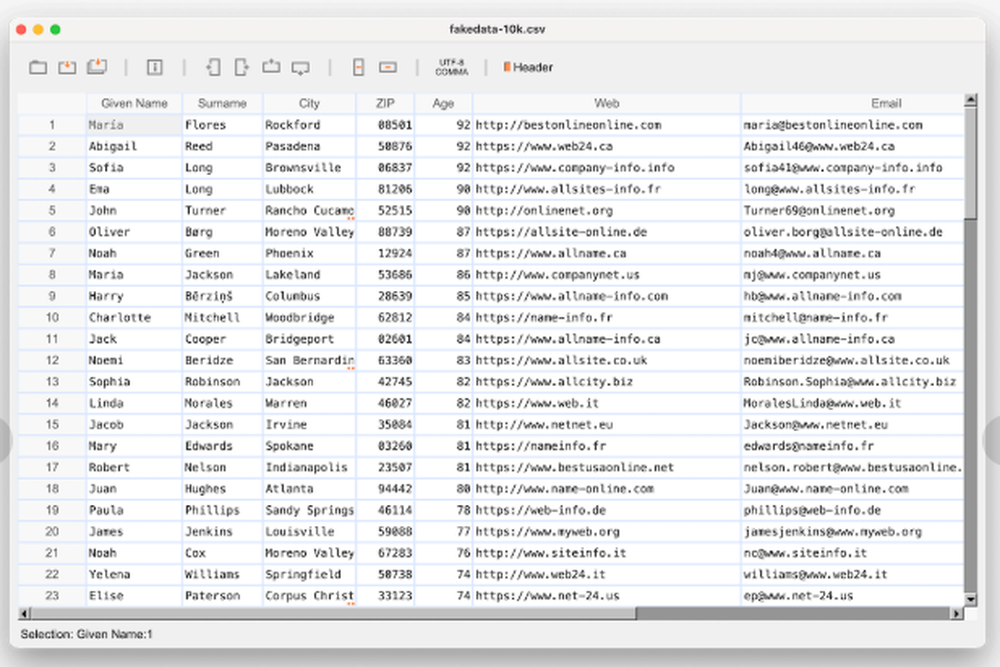This screenshot has height=667, width=1000.
Task: Select the email cell "williams@www.web24.it"
Action: (853, 575)
